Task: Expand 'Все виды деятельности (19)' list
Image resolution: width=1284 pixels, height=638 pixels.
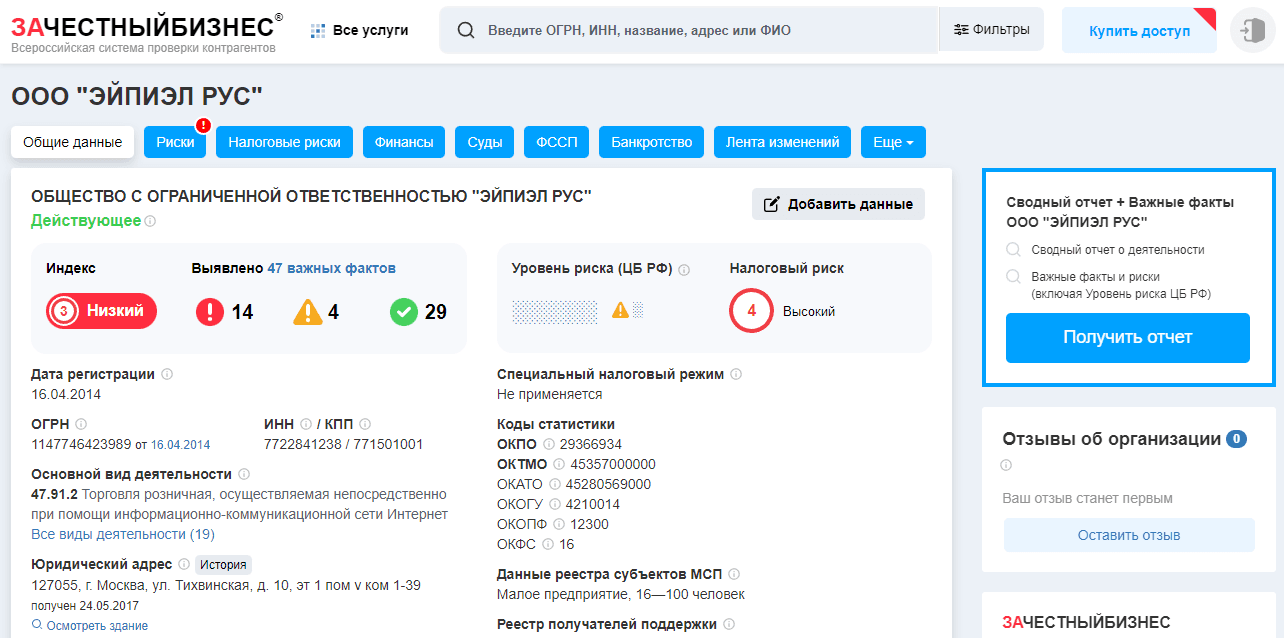Action: coord(122,534)
